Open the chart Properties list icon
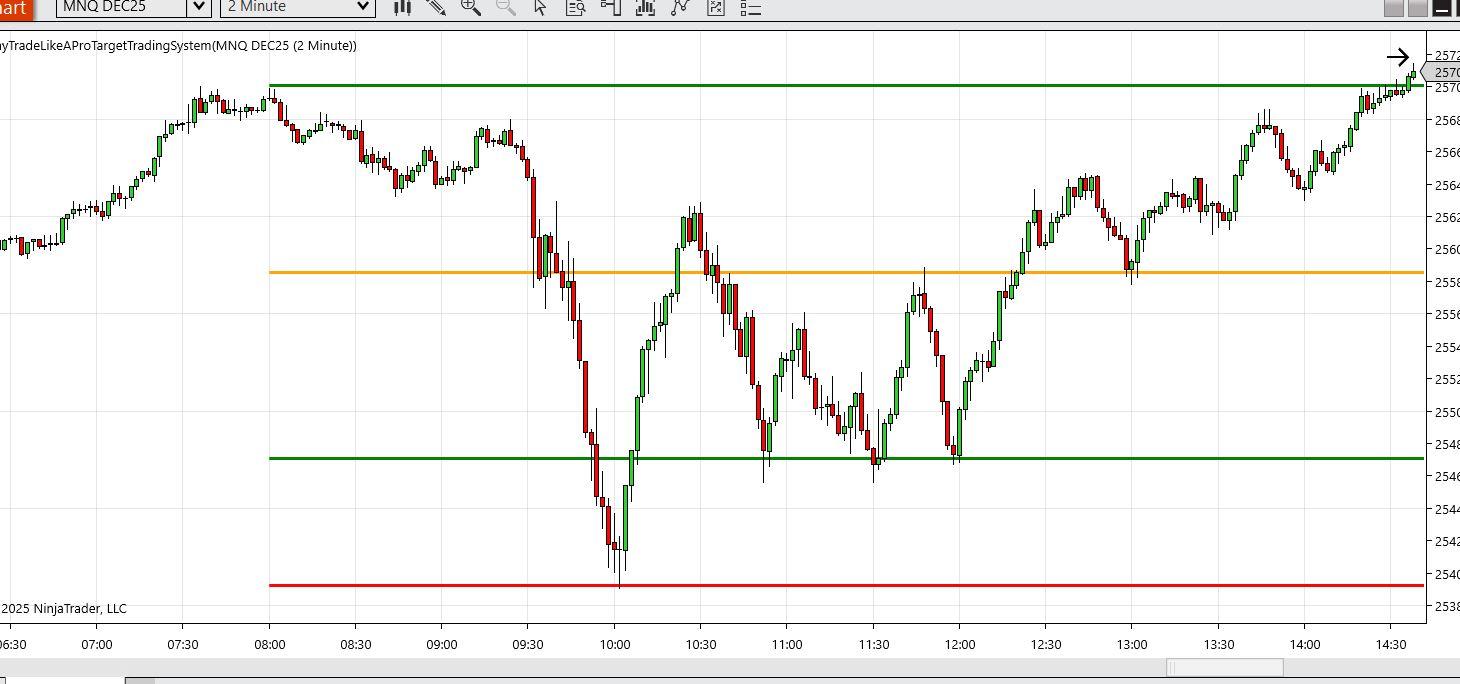1460x684 pixels. point(750,8)
